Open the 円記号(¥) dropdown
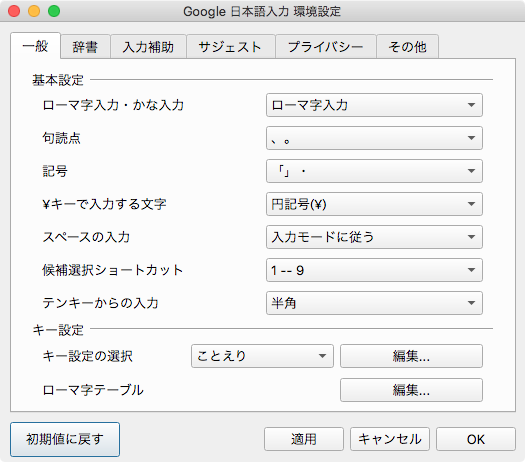Viewport: 525px width, 462px height. click(x=374, y=204)
